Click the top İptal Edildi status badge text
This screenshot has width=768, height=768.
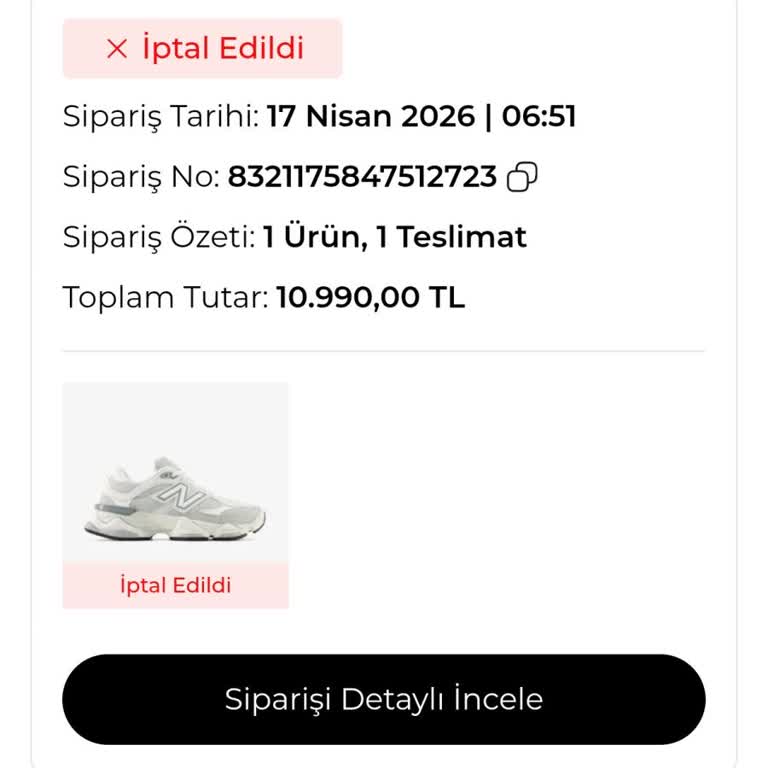click(x=222, y=48)
